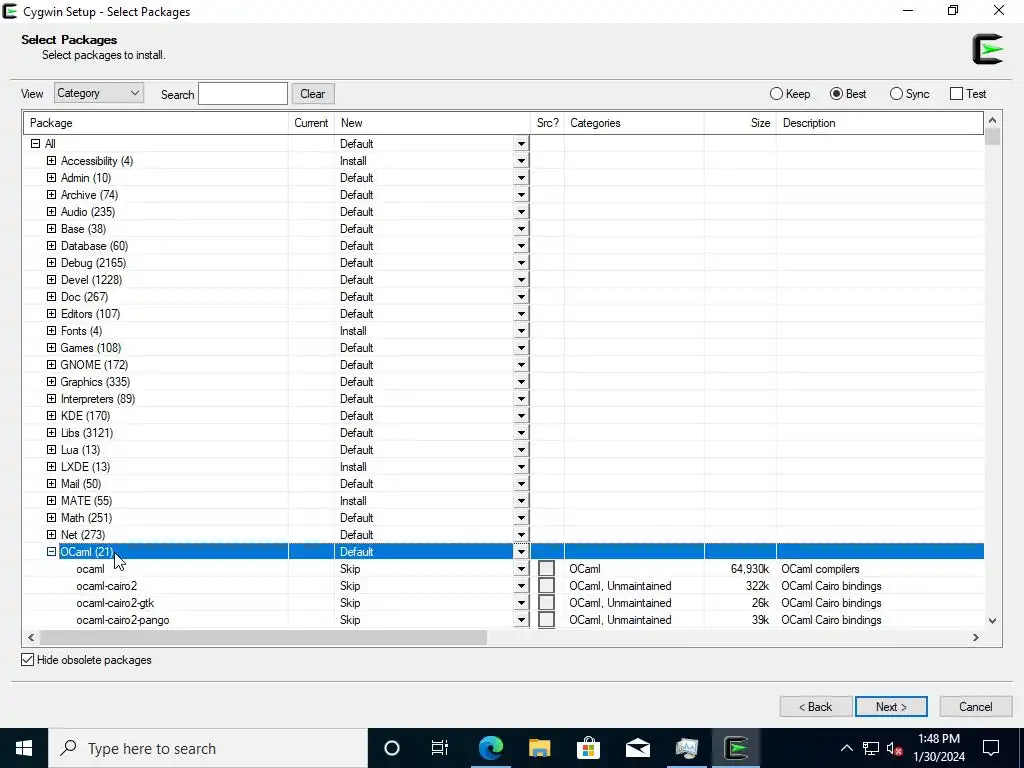Viewport: 1024px width, 768px height.
Task: Expand the Devel (1228) category
Action: (x=52, y=280)
